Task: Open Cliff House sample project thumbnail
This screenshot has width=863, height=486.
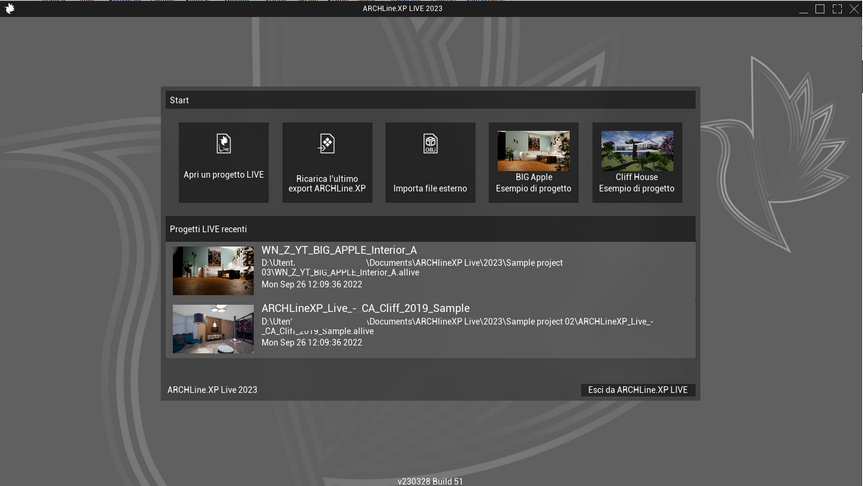Action: (x=637, y=151)
